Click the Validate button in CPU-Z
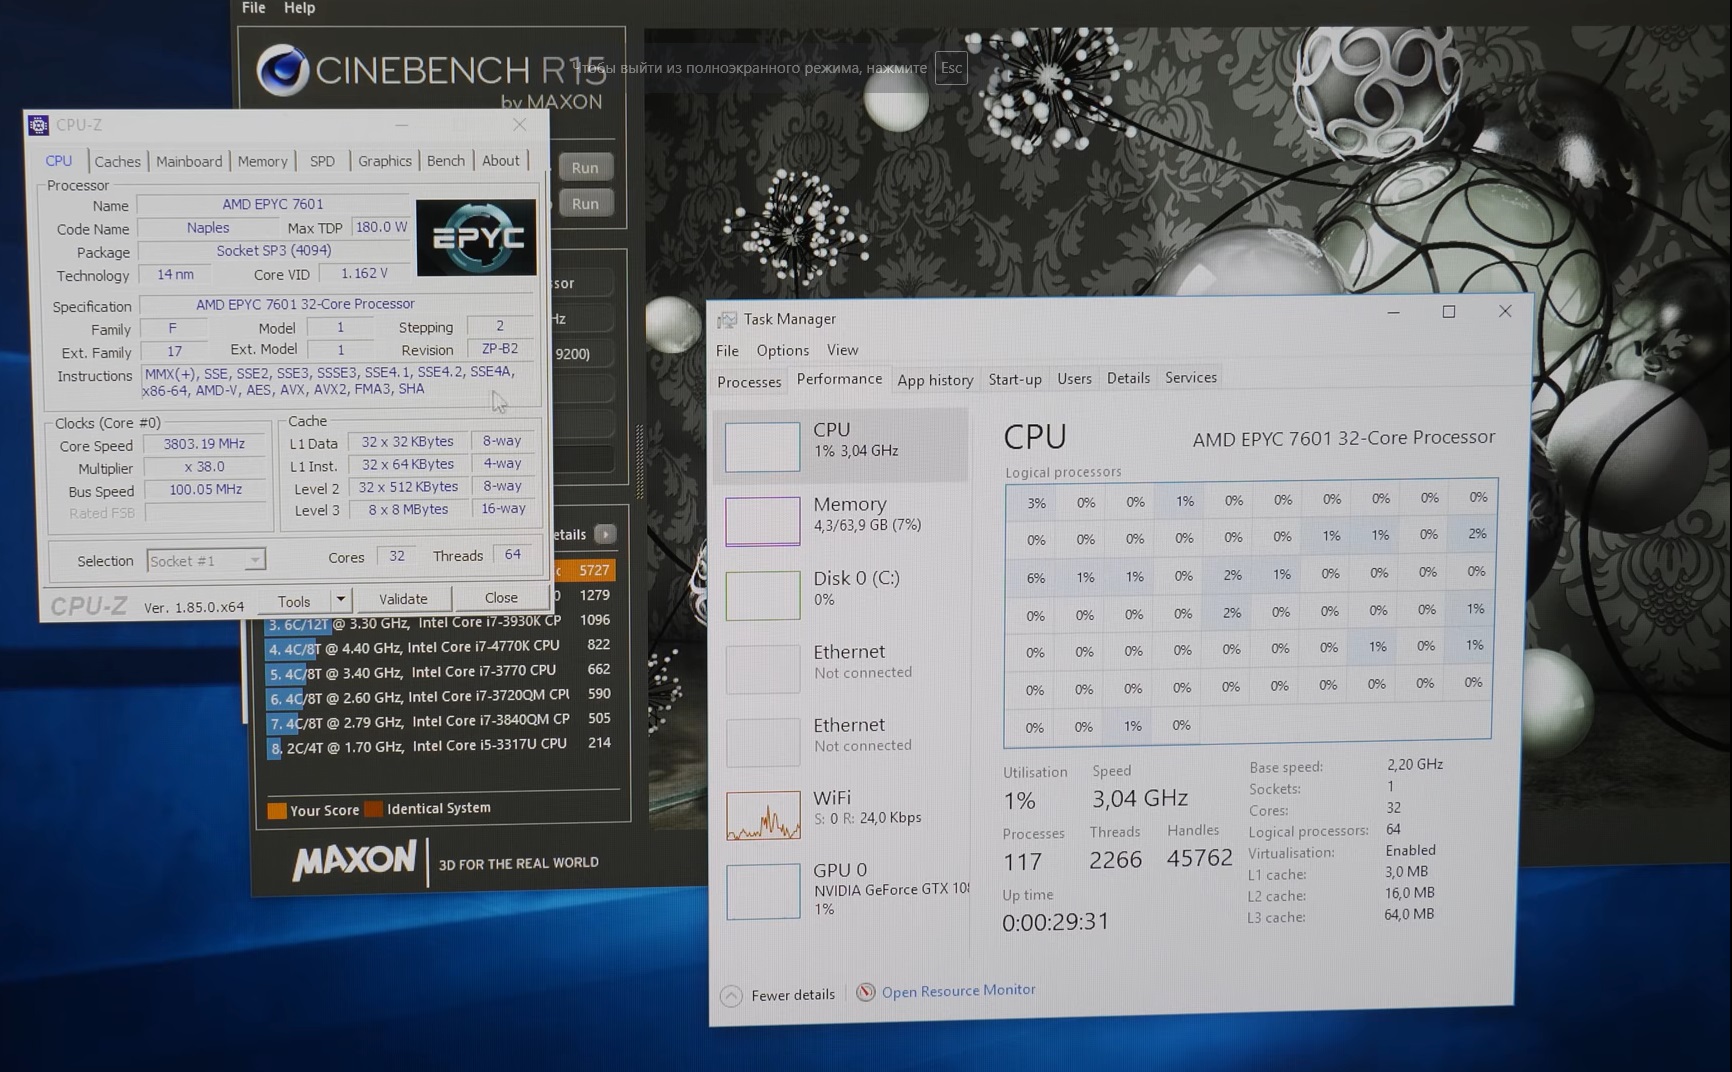The height and width of the screenshot is (1072, 1732). point(403,599)
